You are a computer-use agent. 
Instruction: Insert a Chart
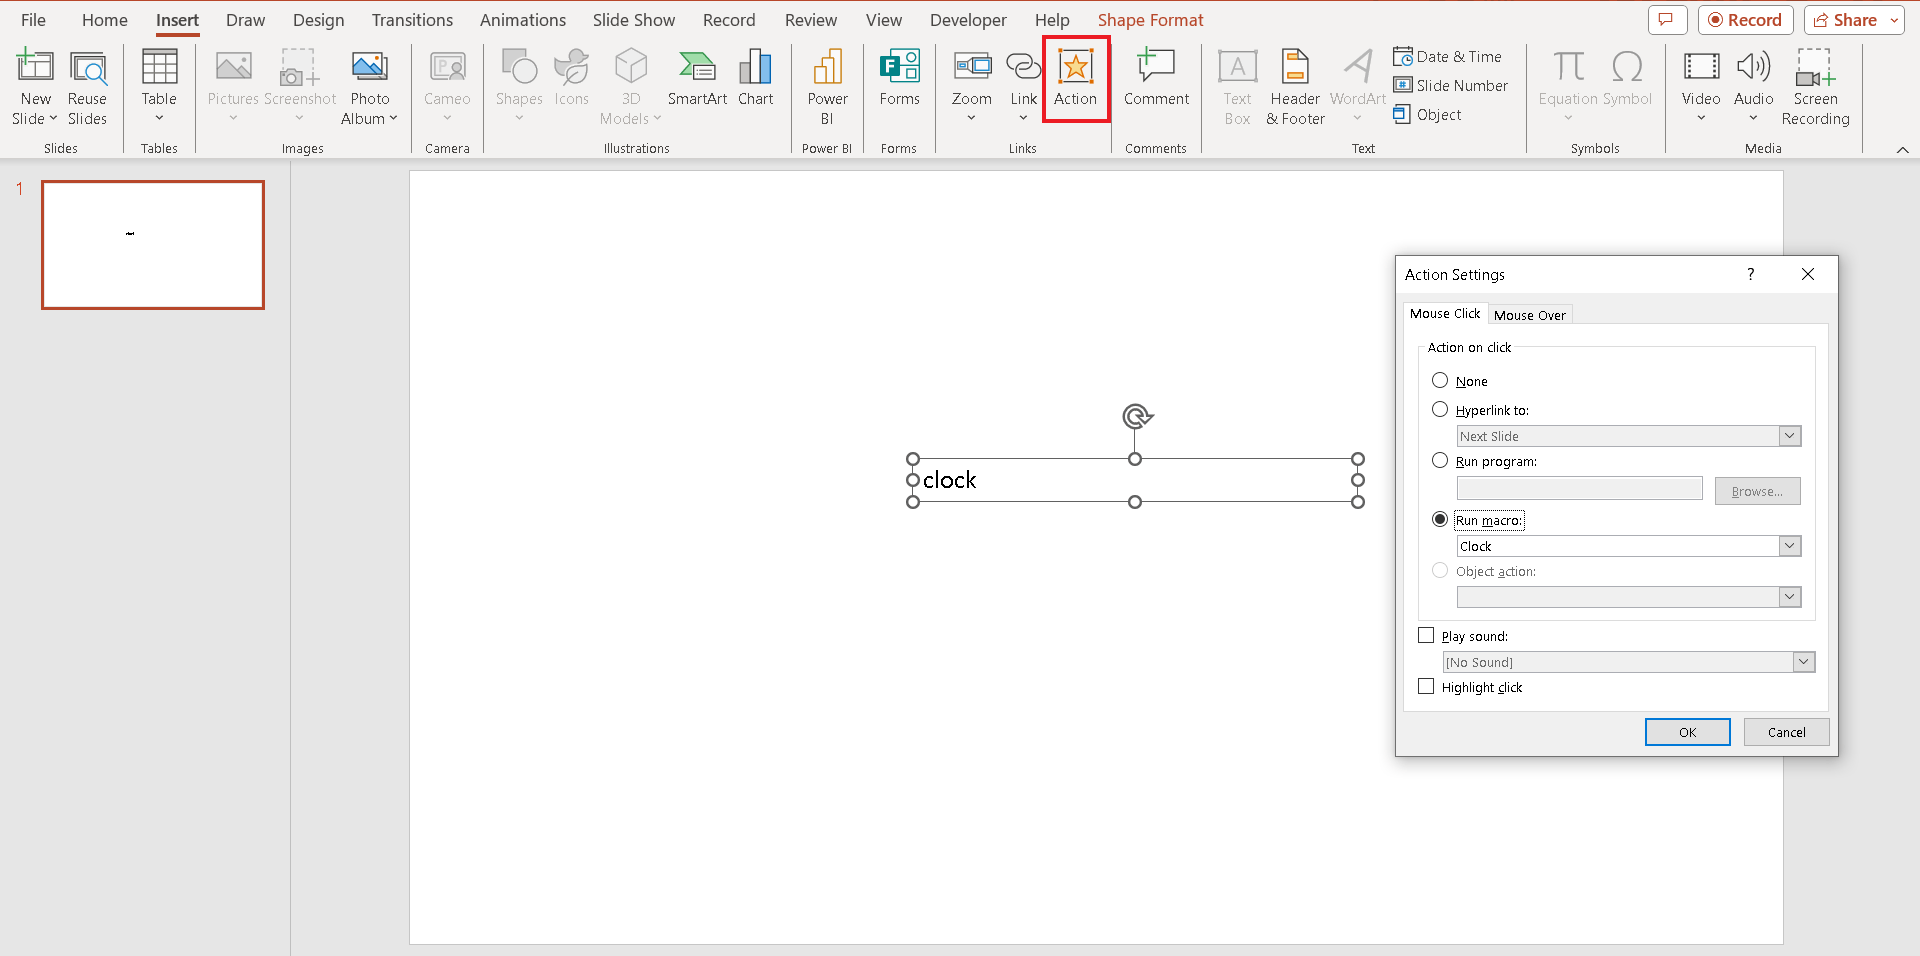pyautogui.click(x=755, y=80)
